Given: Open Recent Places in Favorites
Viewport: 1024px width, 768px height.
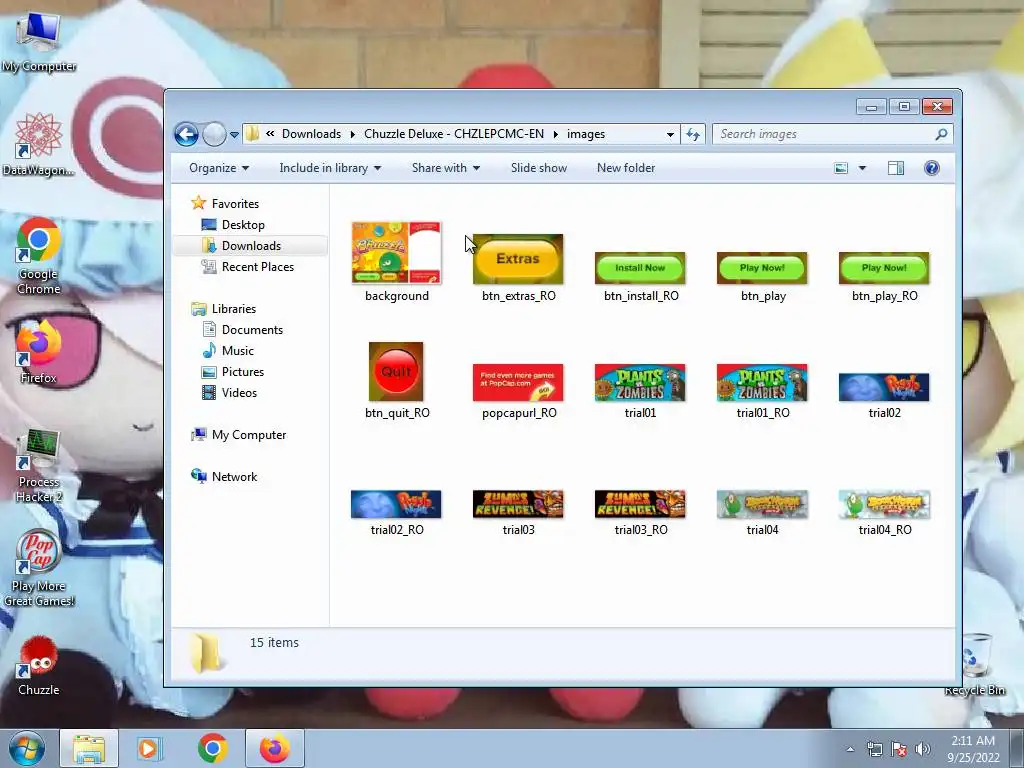Looking at the screenshot, I should point(257,266).
